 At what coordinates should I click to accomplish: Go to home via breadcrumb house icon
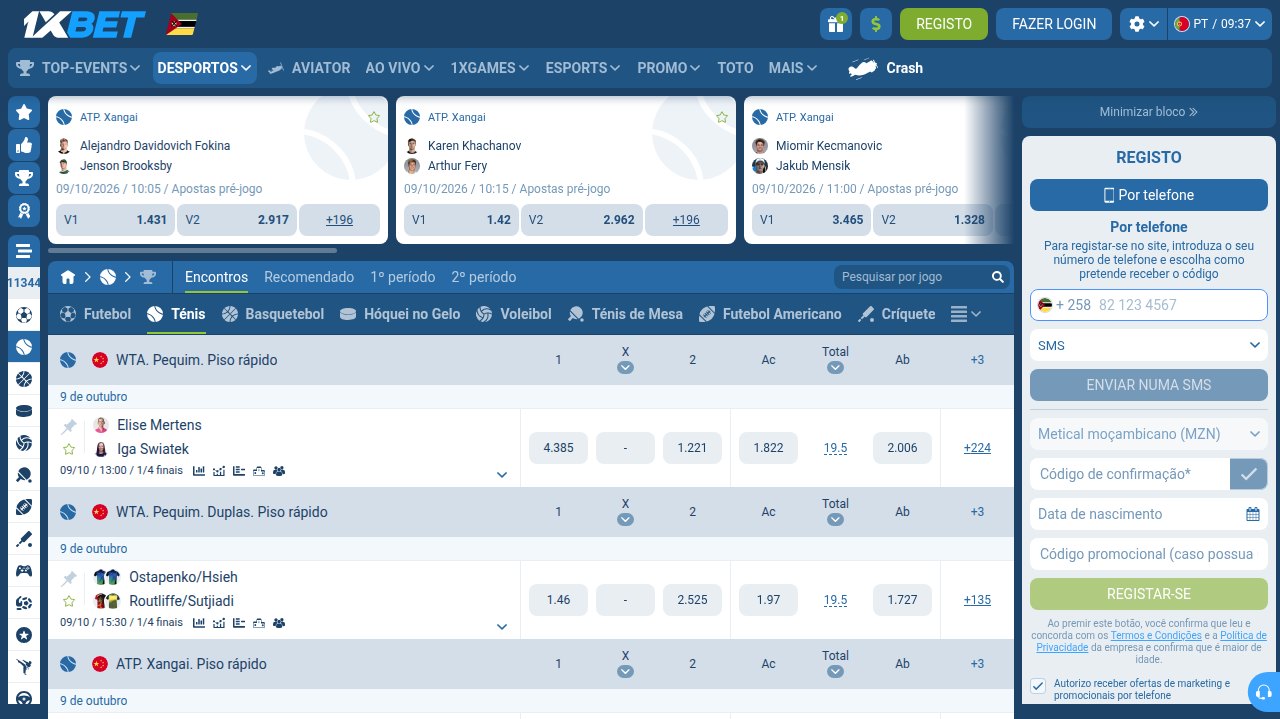pos(68,277)
